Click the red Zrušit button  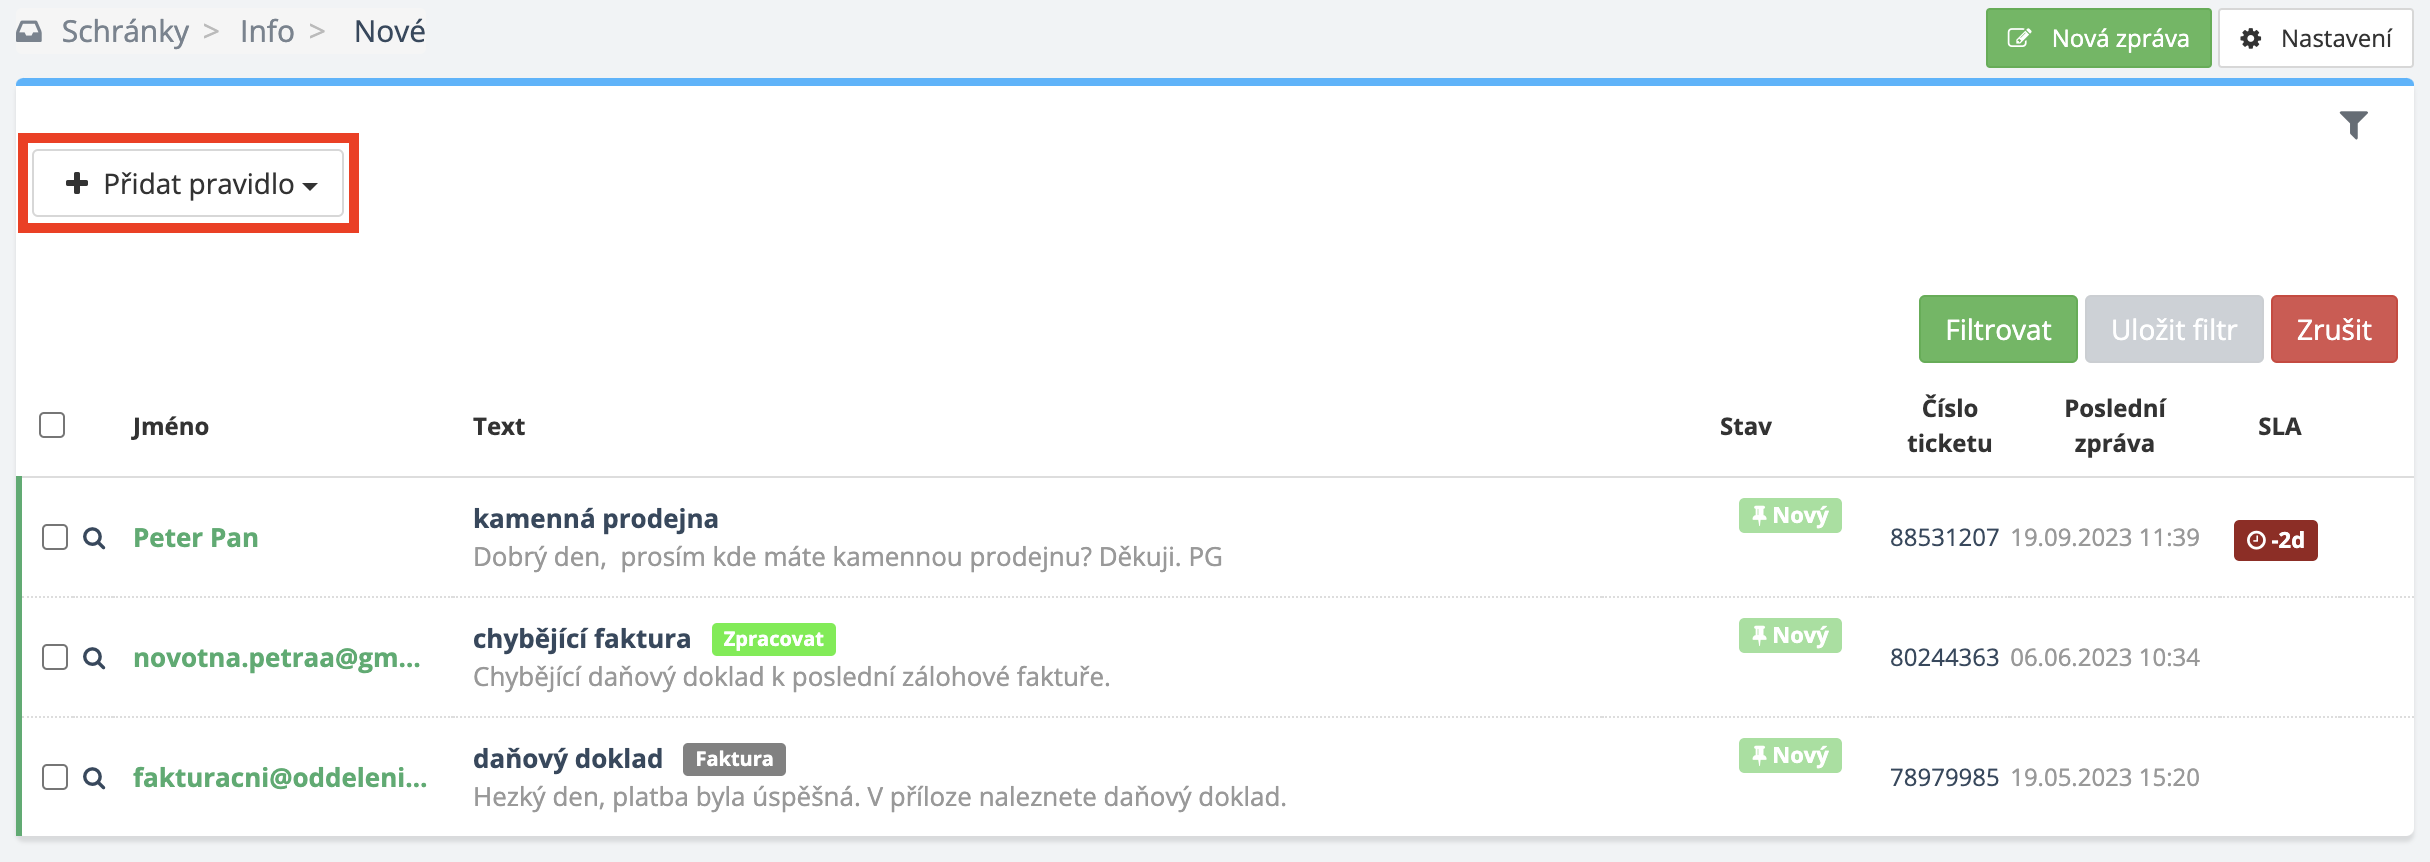[2334, 329]
